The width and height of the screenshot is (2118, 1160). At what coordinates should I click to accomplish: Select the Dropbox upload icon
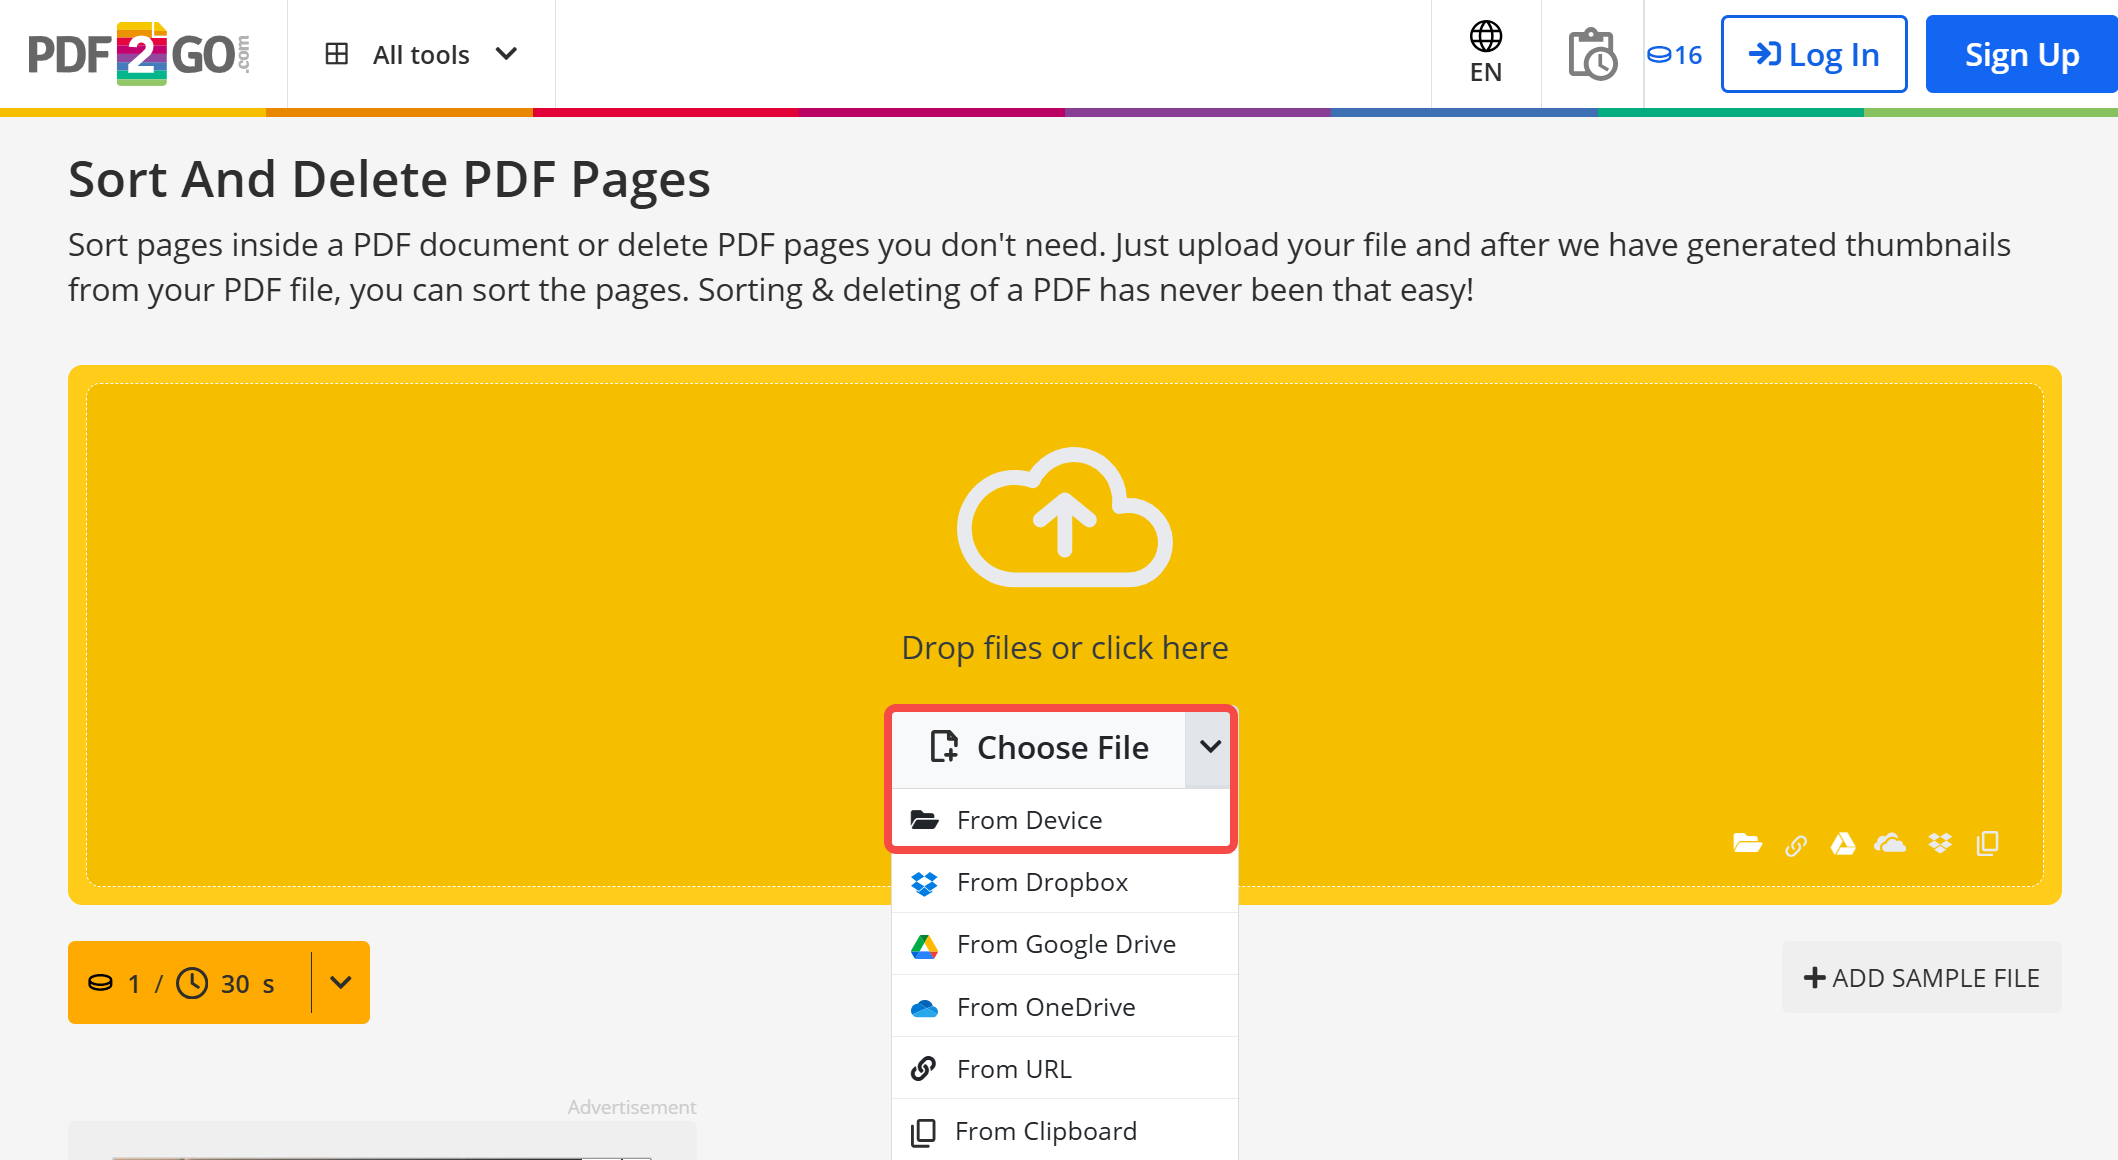[x=1939, y=843]
